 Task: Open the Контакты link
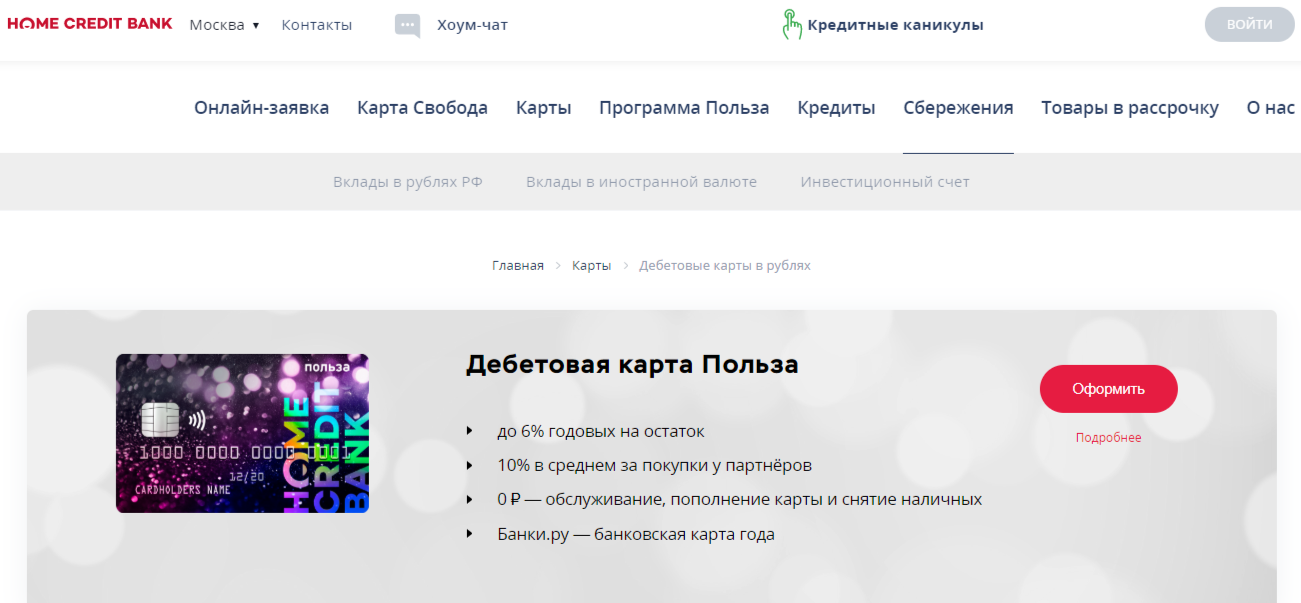[x=317, y=25]
